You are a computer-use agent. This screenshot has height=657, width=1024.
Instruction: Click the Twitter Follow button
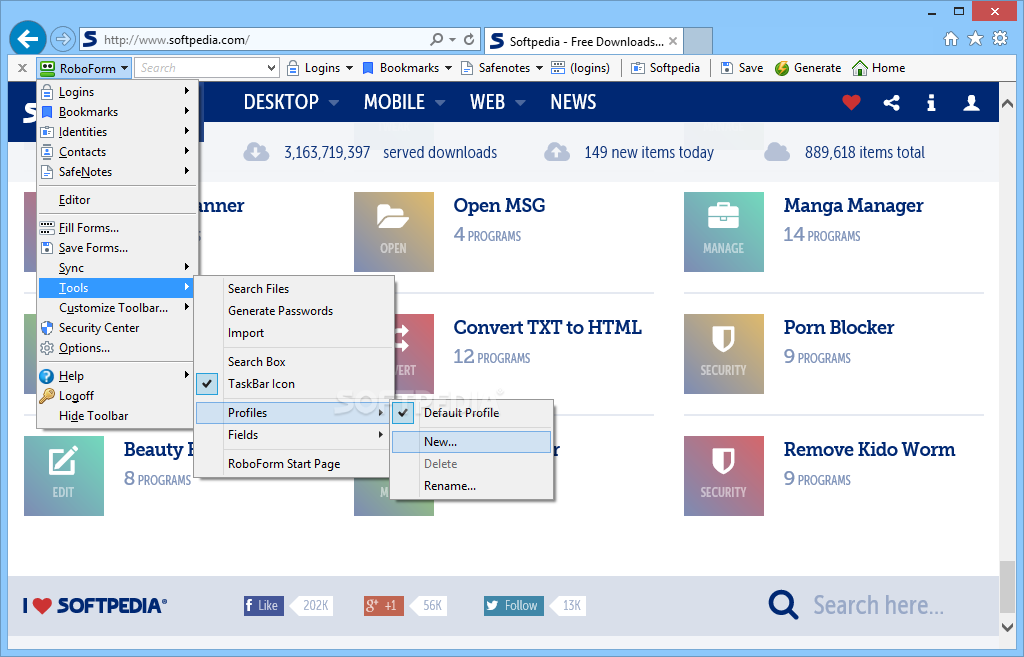[x=513, y=605]
